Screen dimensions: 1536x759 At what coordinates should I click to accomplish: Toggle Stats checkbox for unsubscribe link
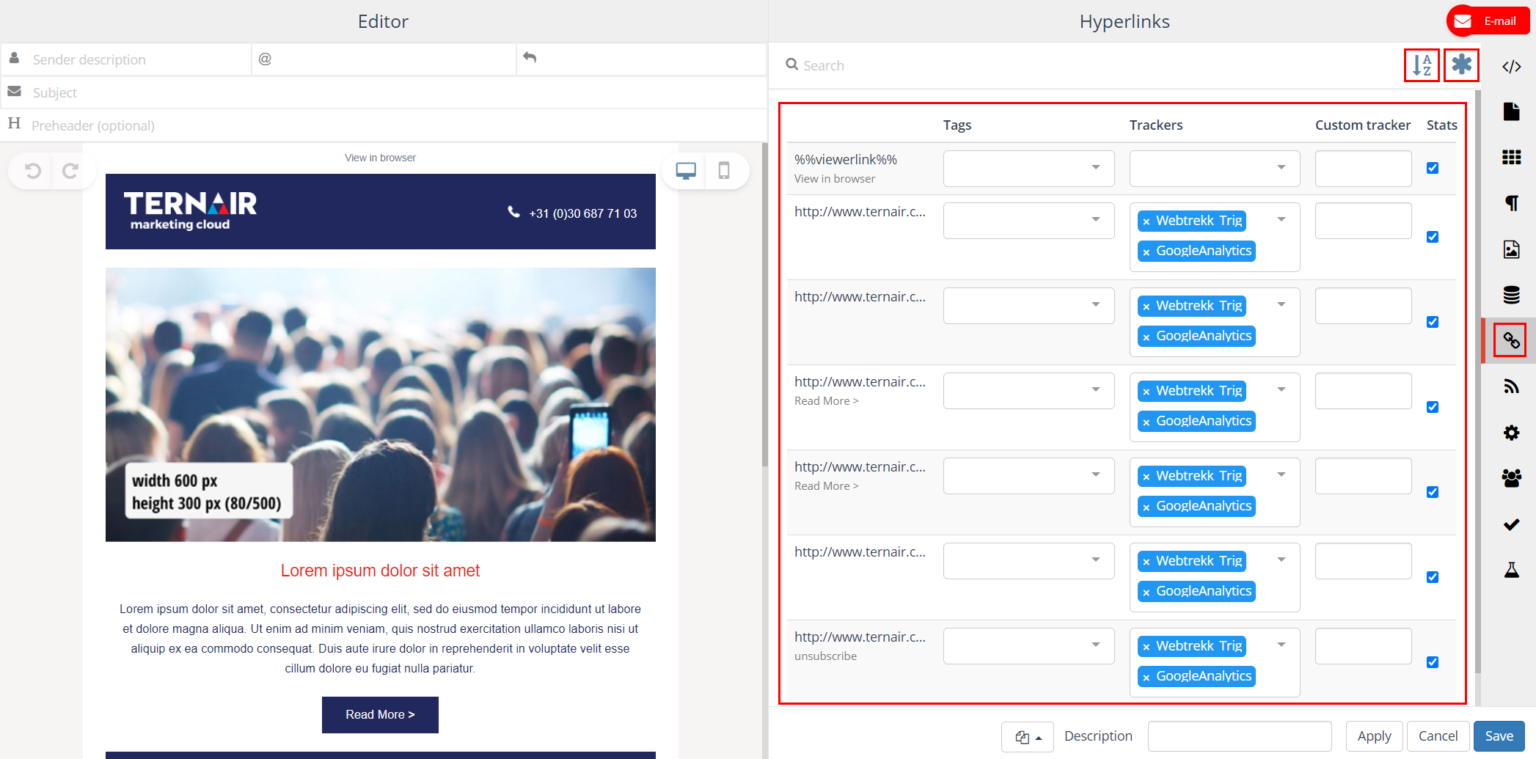(x=1433, y=662)
